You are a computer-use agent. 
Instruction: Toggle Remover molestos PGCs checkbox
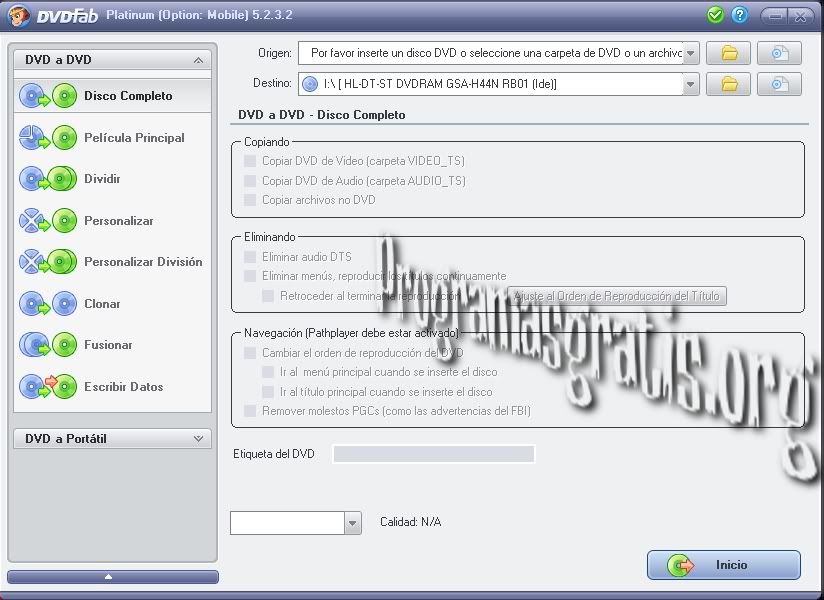250,411
